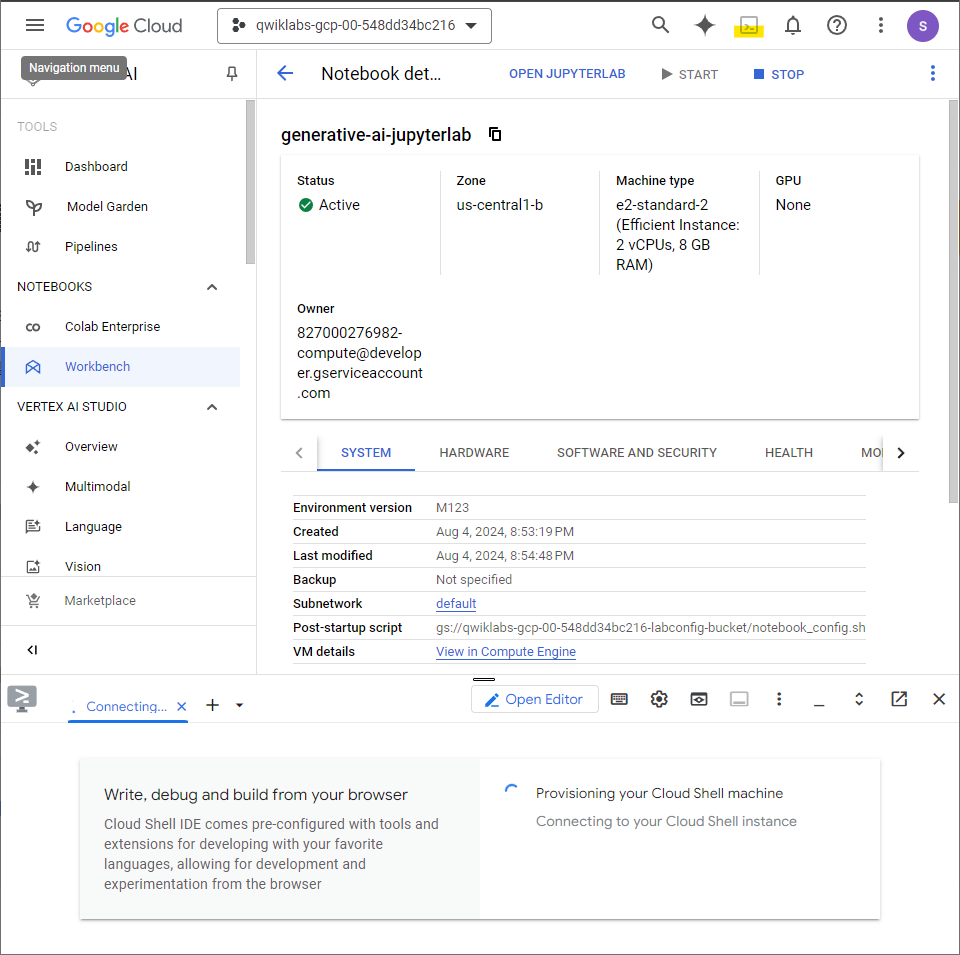This screenshot has height=955, width=960.
Task: Maximize Cloud Shell with expand arrows
Action: point(859,699)
